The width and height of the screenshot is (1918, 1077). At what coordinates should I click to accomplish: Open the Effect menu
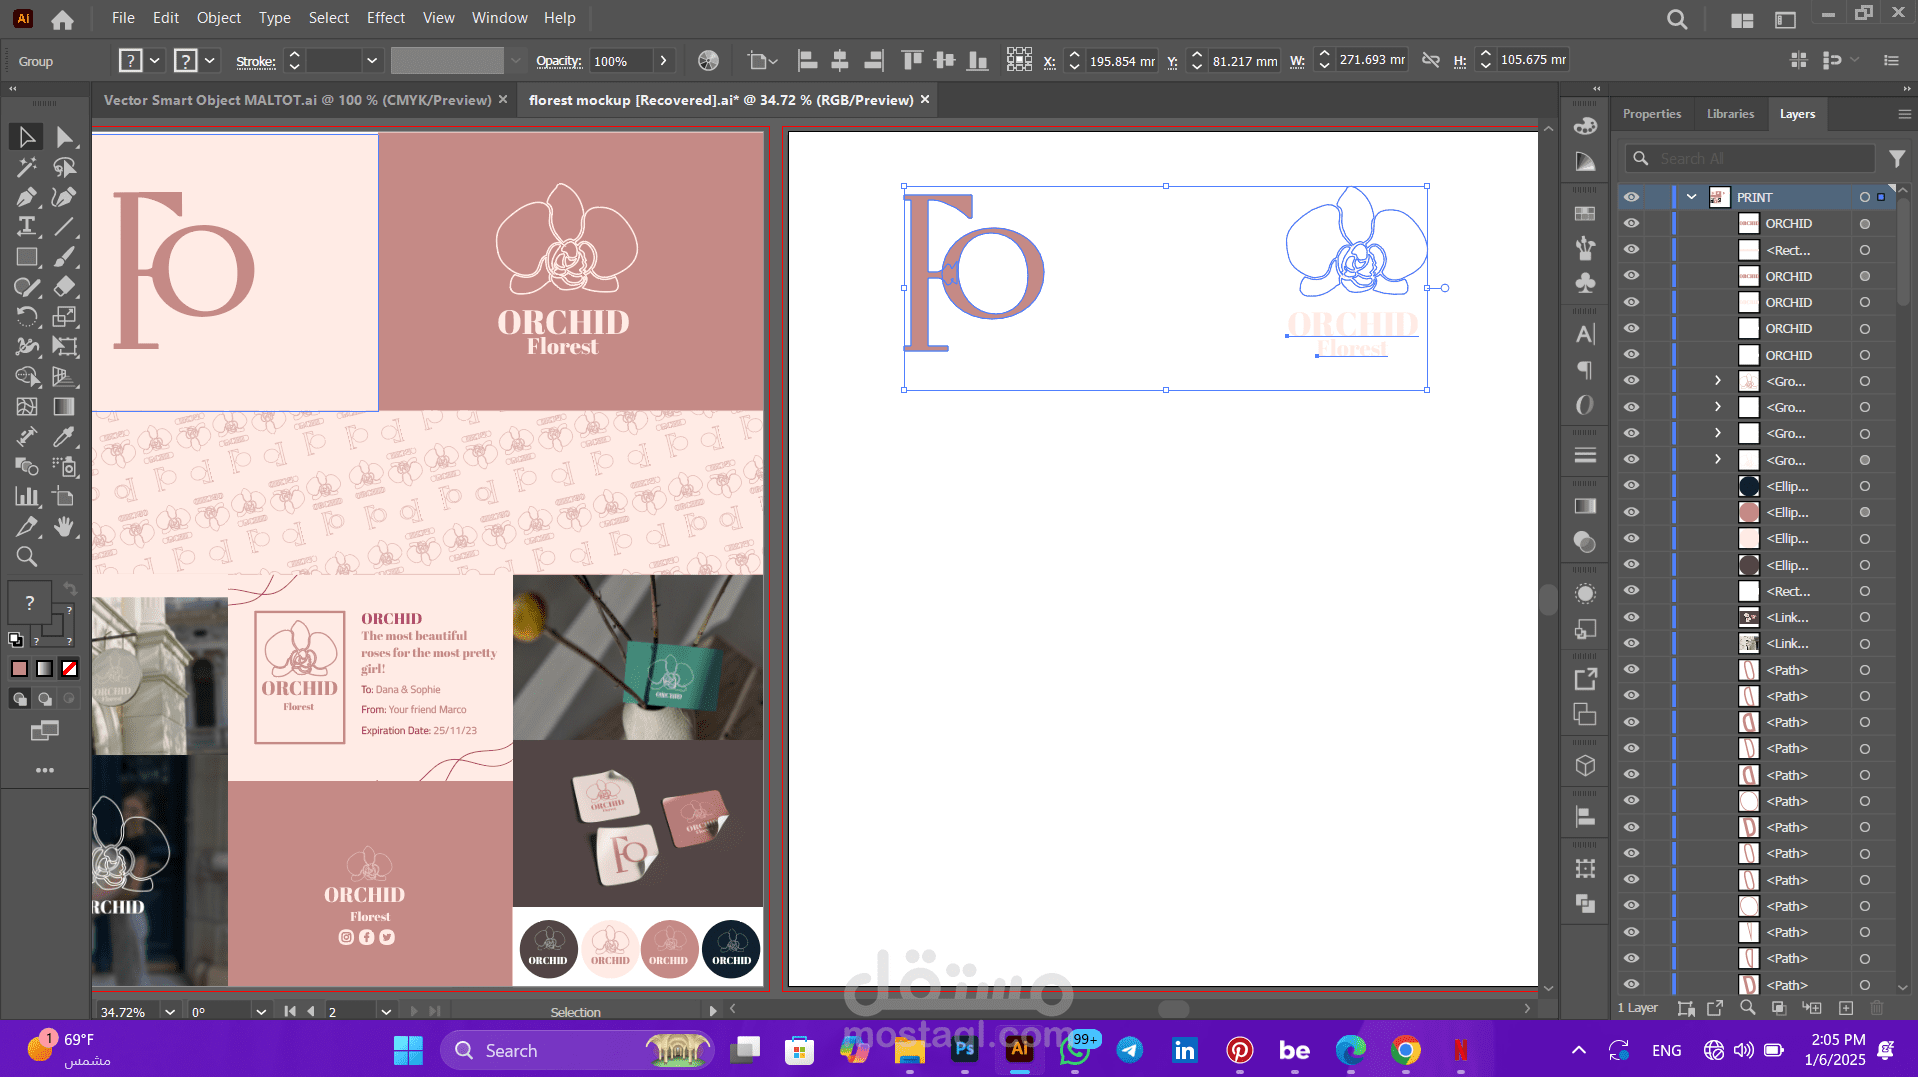point(385,18)
